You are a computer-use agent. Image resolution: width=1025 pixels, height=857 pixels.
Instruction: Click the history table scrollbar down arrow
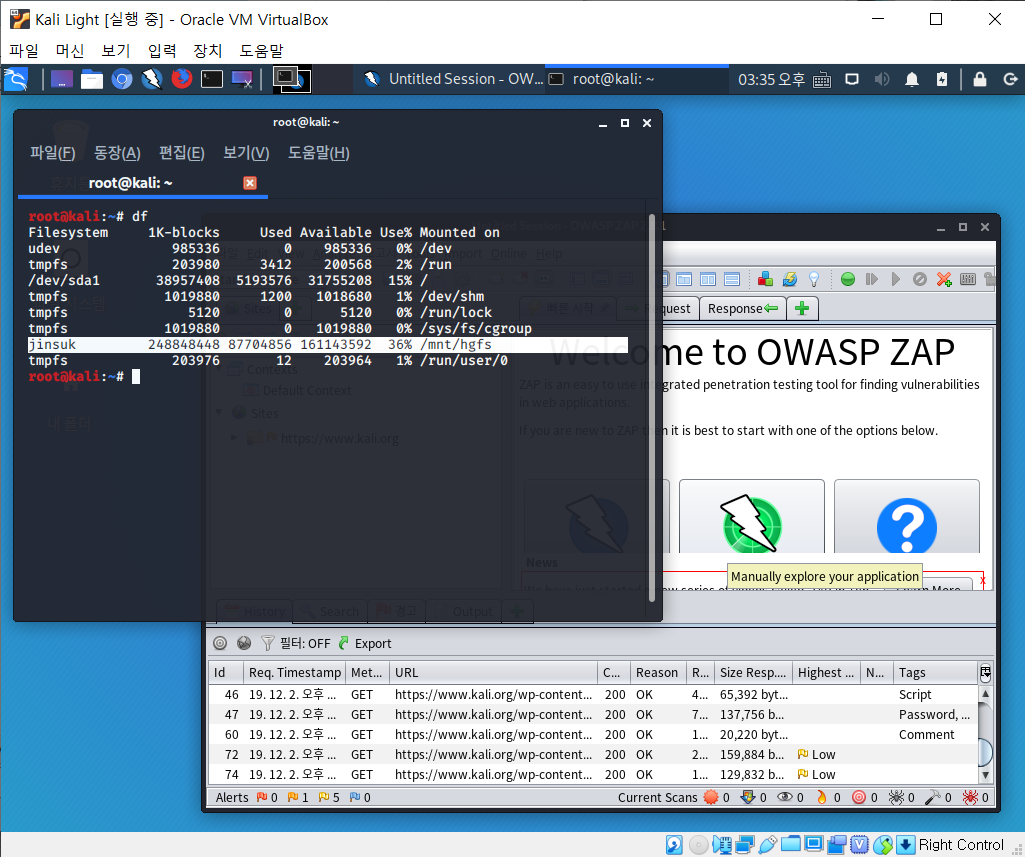pos(985,775)
